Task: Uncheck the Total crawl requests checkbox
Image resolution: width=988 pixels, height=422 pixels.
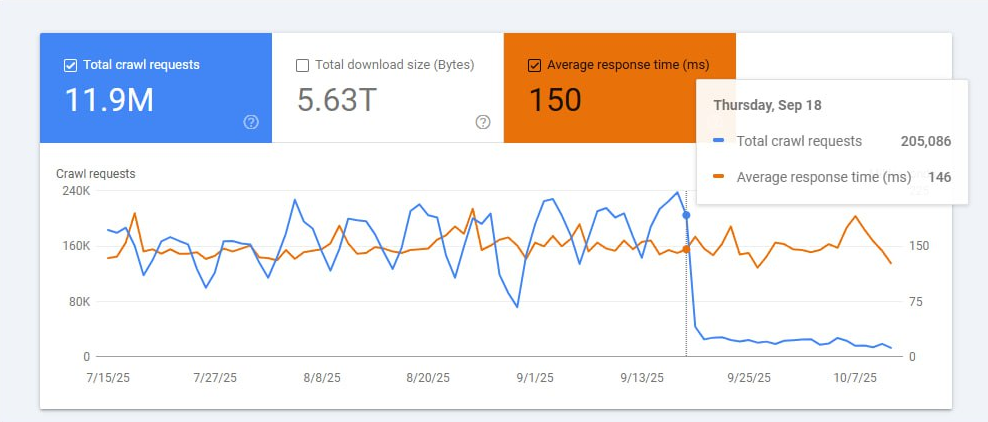Action: click(x=70, y=65)
